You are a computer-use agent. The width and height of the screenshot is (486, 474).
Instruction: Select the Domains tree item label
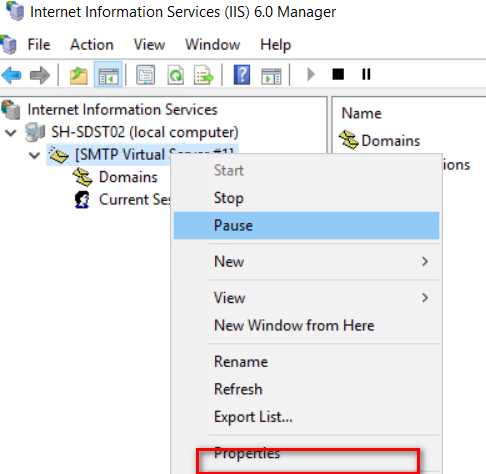pos(128,177)
